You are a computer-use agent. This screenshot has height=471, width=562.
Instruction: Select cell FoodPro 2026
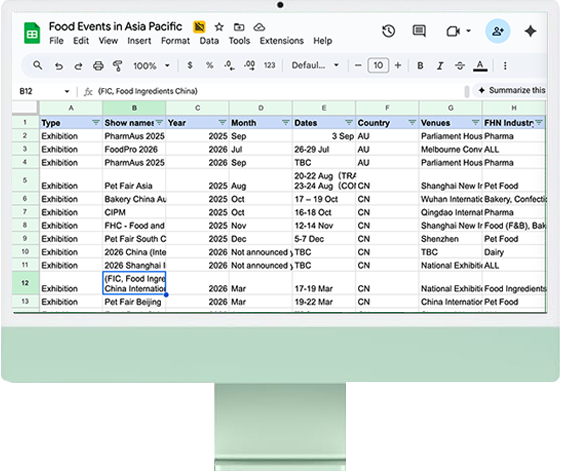click(x=134, y=149)
